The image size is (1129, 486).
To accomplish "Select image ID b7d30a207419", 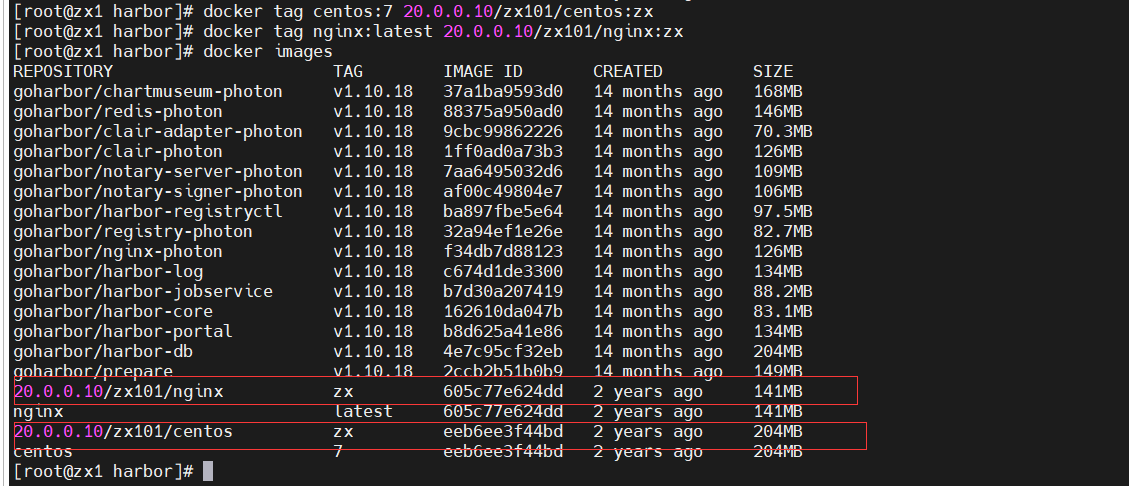I will click(503, 292).
